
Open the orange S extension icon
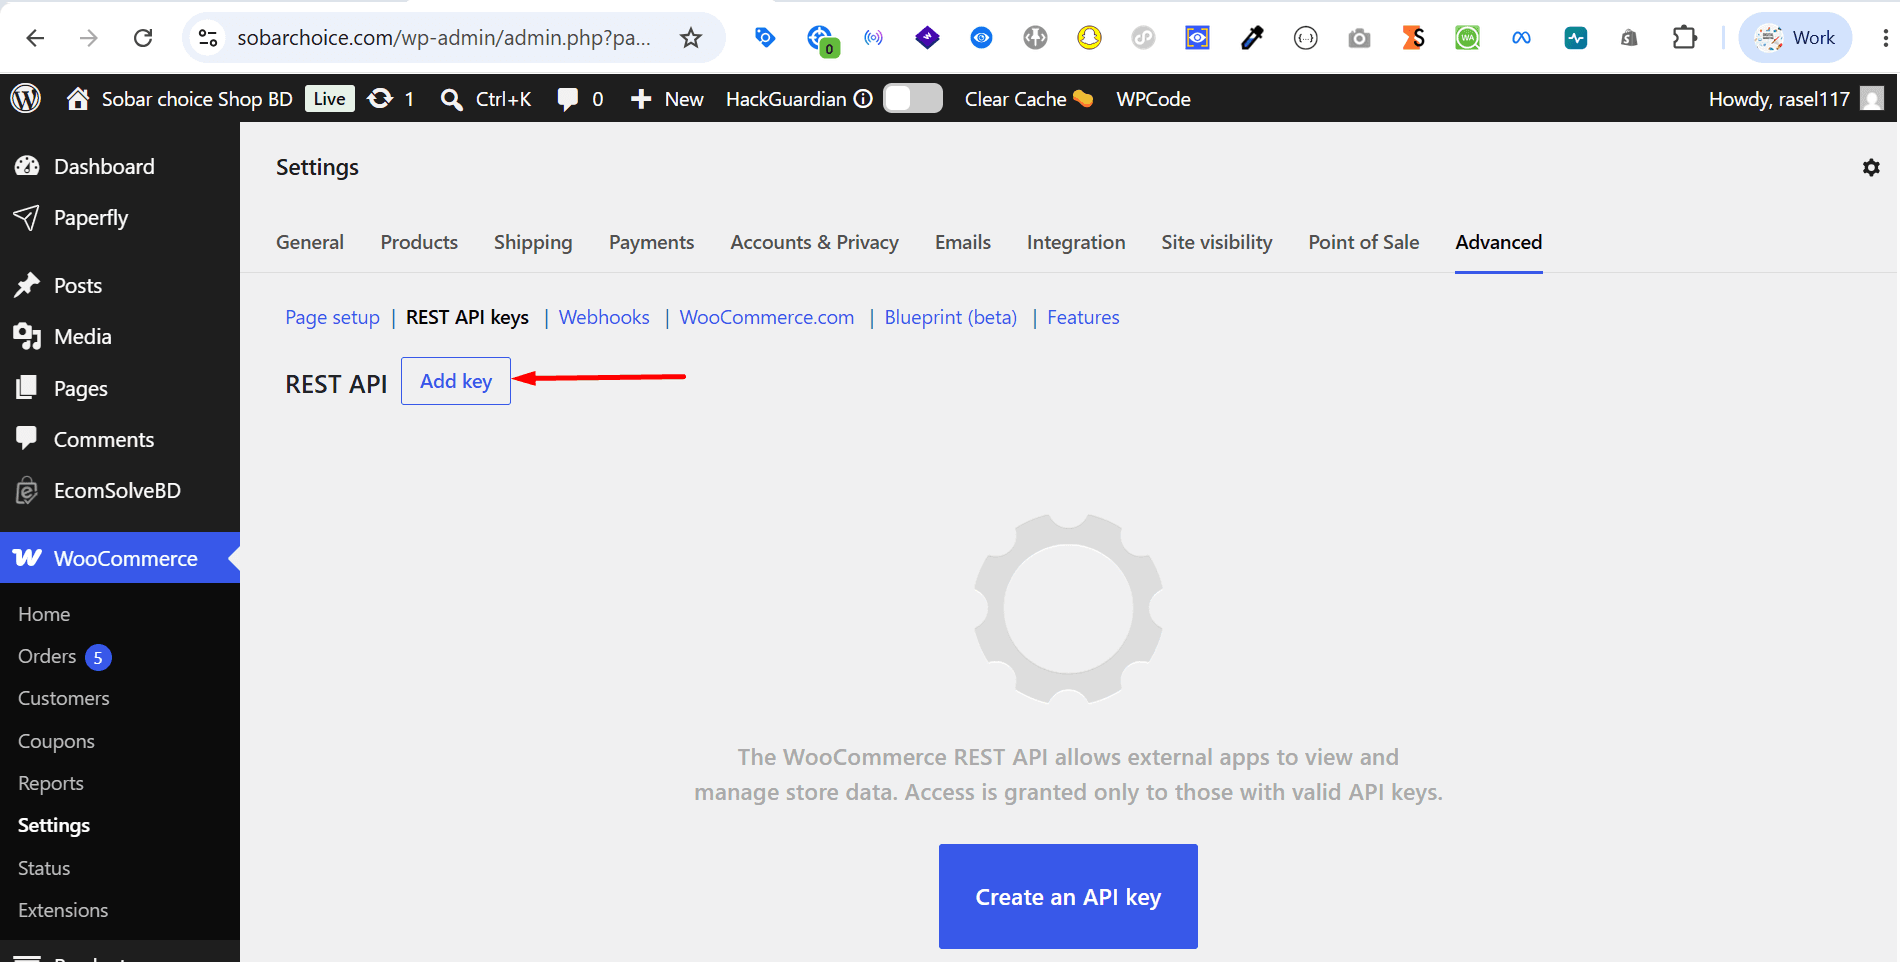pyautogui.click(x=1413, y=38)
